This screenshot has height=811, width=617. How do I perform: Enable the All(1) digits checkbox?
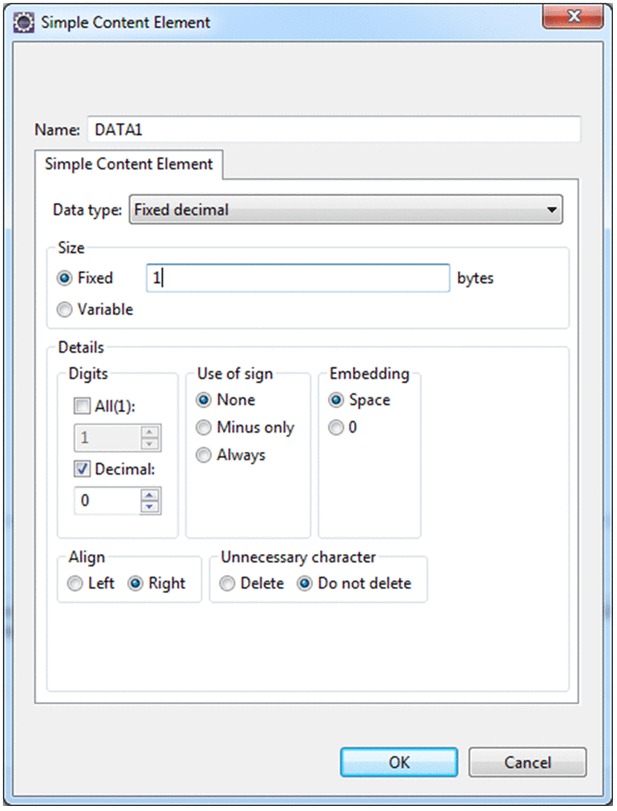point(80,407)
